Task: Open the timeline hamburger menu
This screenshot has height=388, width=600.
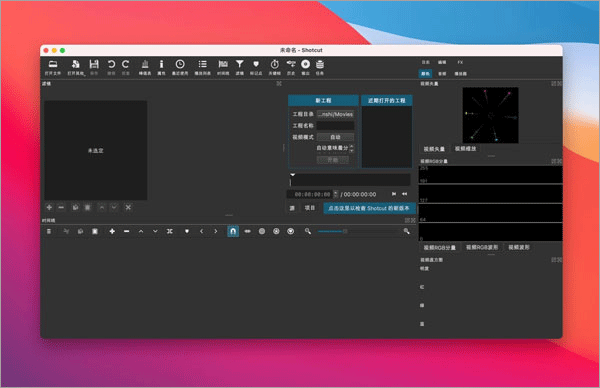Action: (x=49, y=231)
